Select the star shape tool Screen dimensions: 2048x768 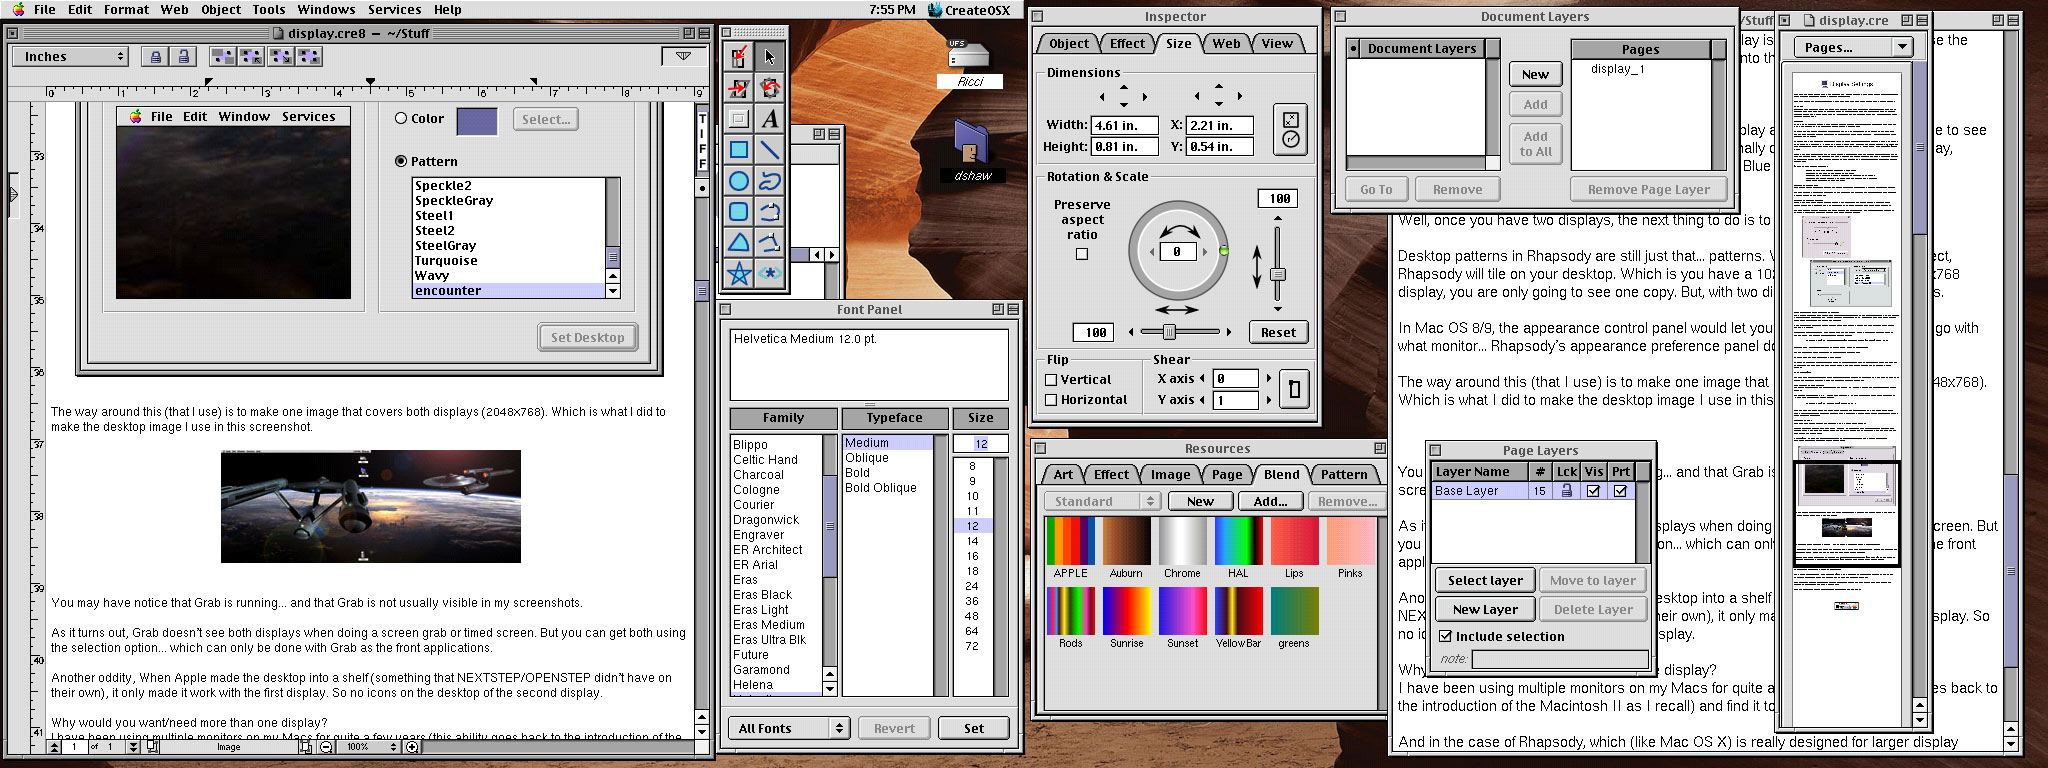click(738, 273)
